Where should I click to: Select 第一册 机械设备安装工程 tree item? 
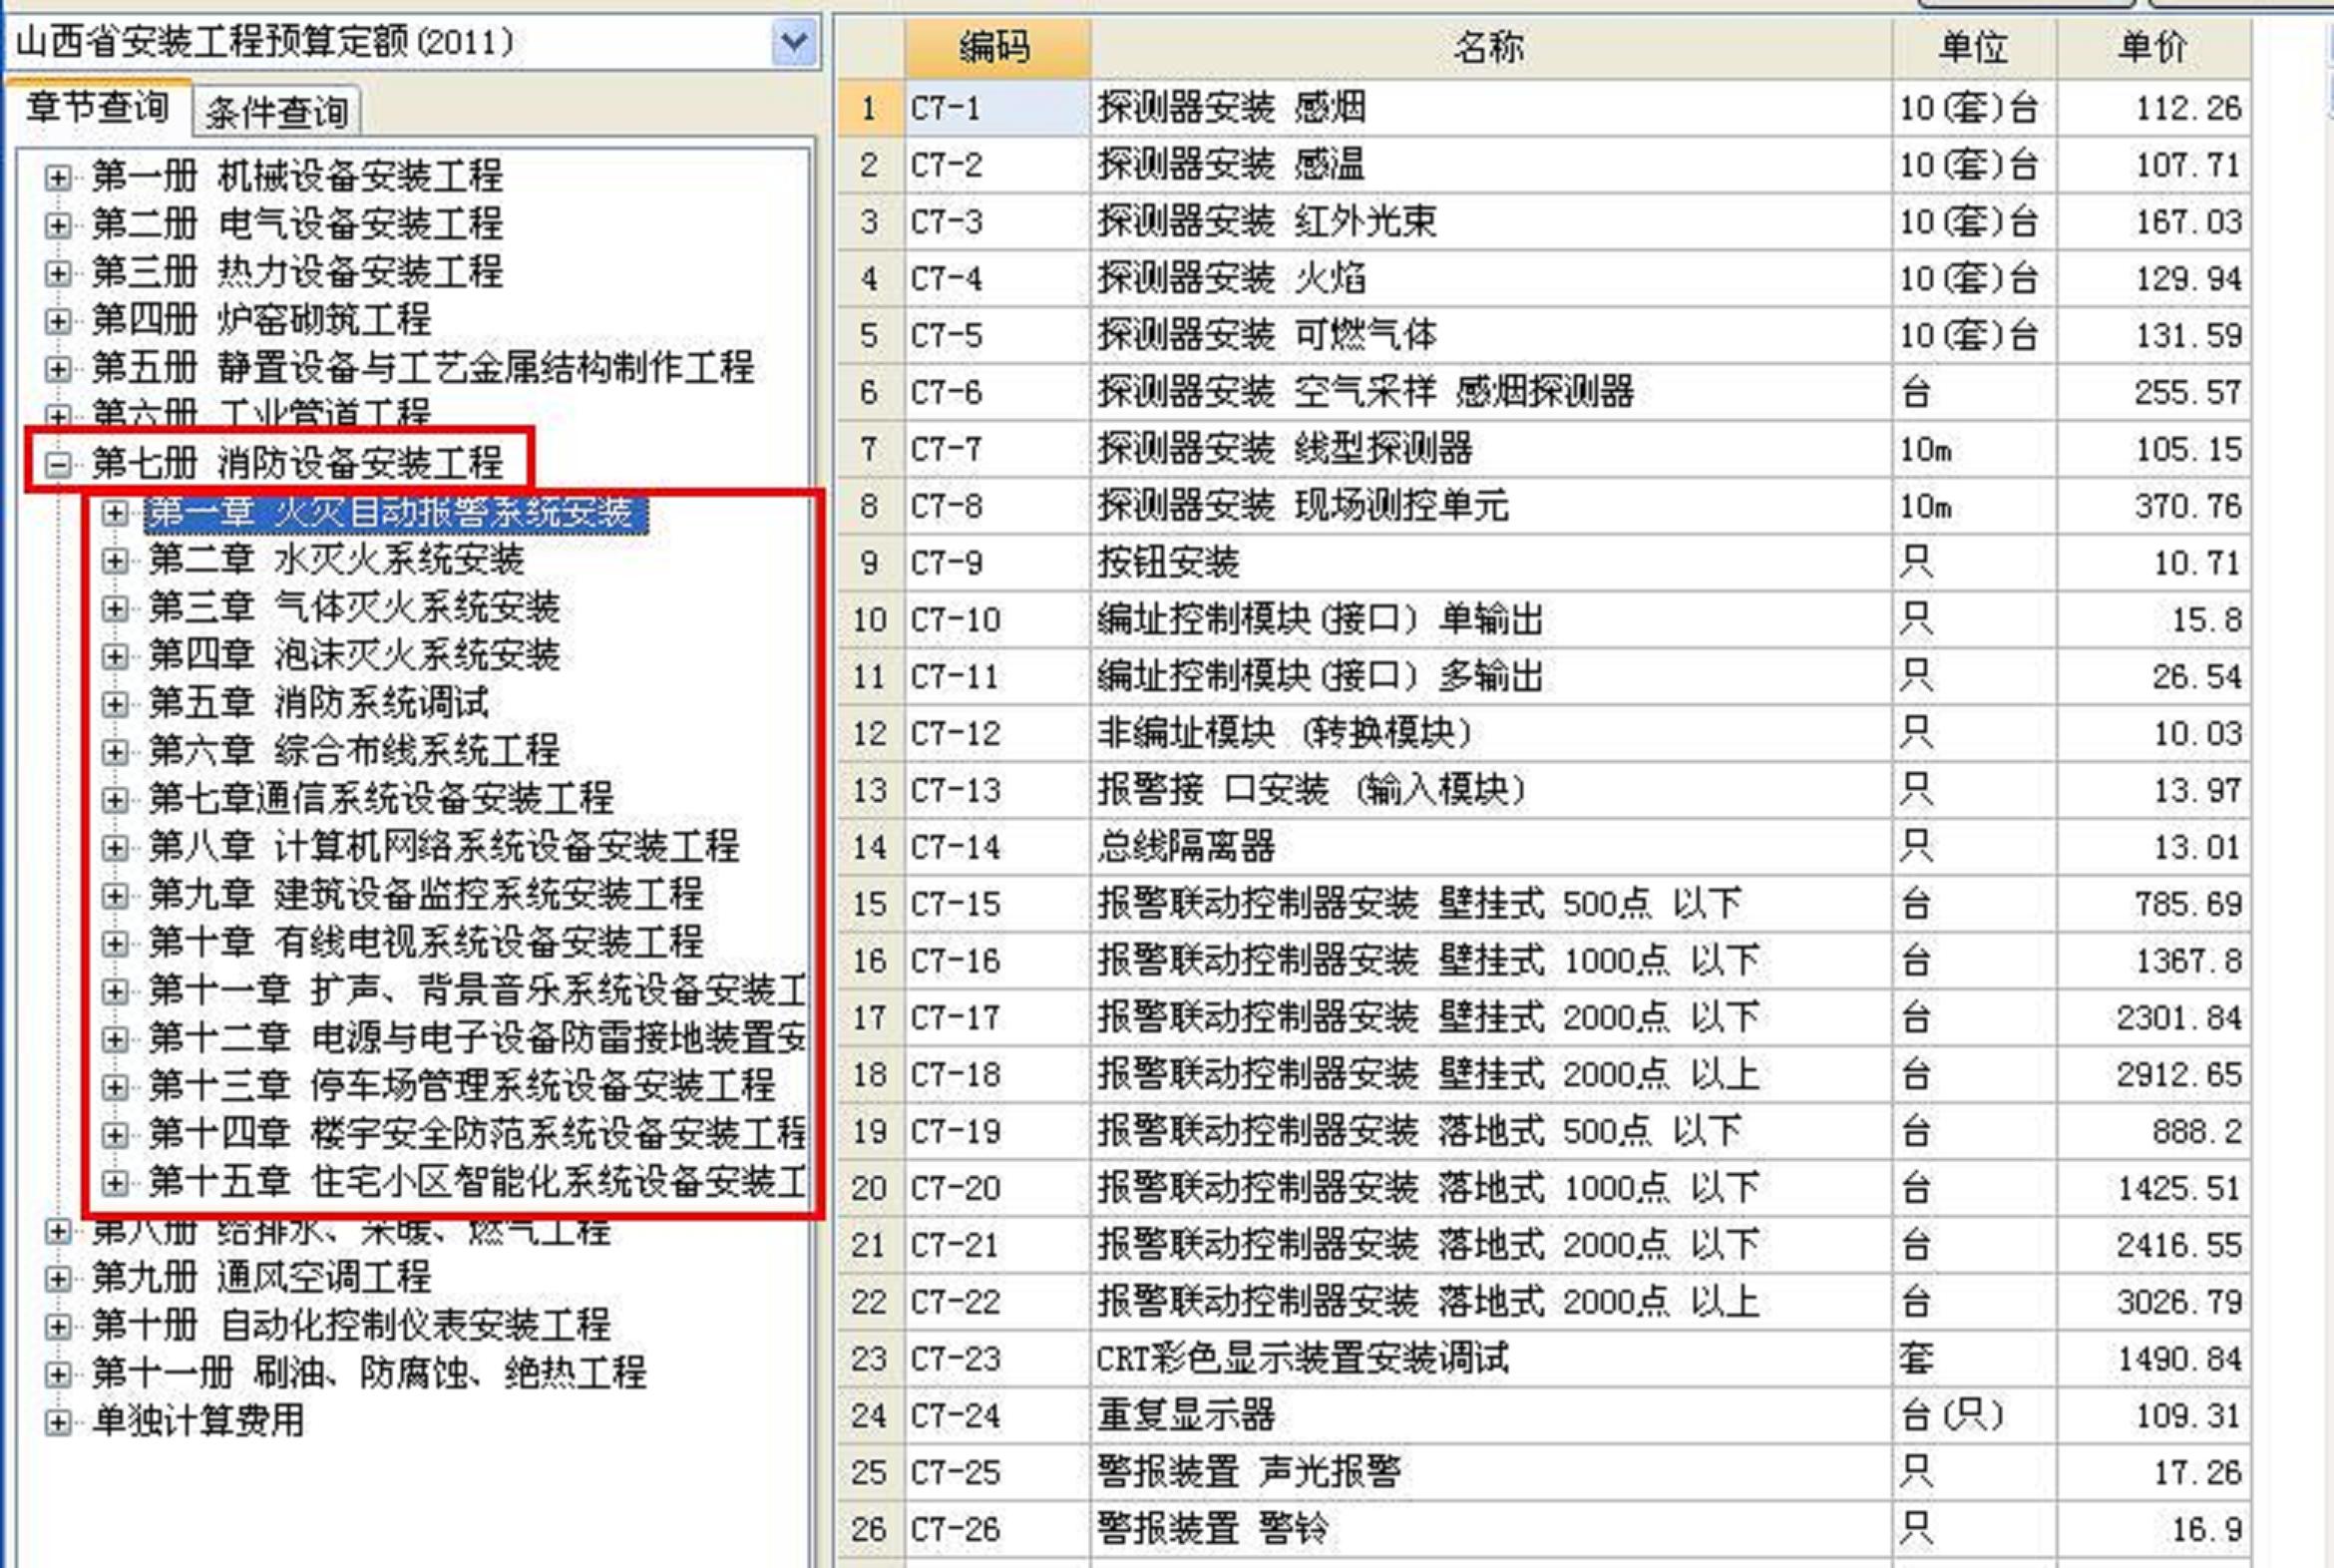click(297, 177)
